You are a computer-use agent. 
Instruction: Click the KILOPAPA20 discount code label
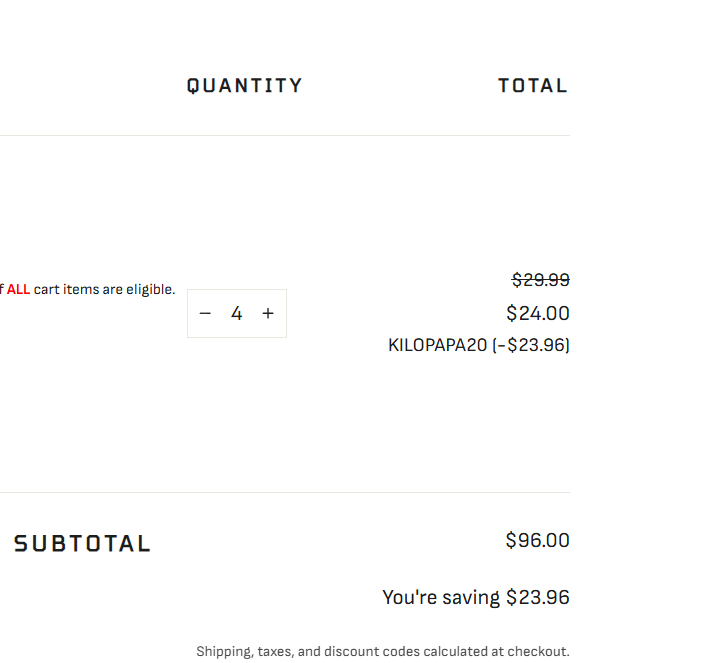(437, 345)
